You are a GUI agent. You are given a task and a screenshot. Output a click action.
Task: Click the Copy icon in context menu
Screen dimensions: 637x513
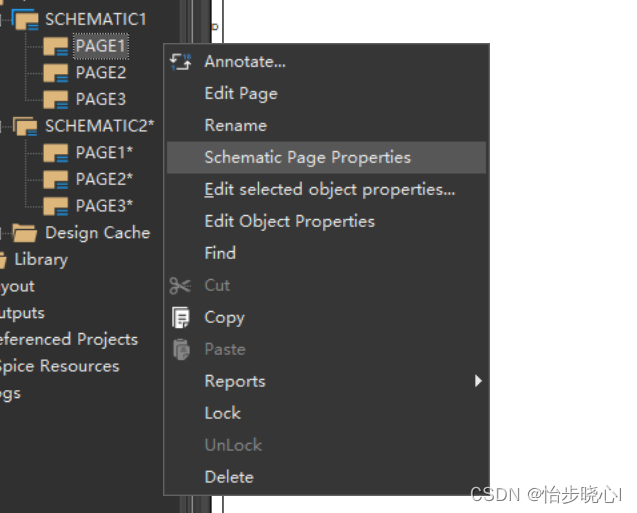point(181,317)
